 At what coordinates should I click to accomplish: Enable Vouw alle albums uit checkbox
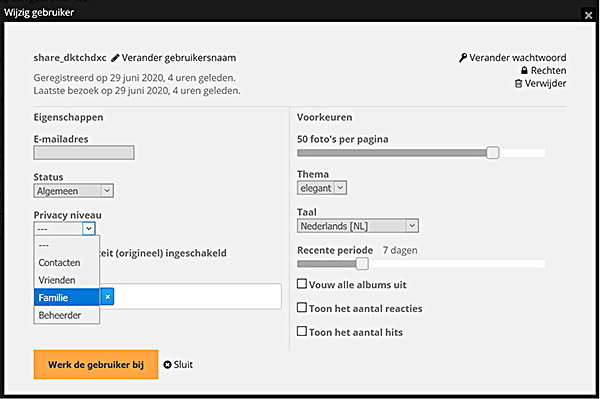302,284
